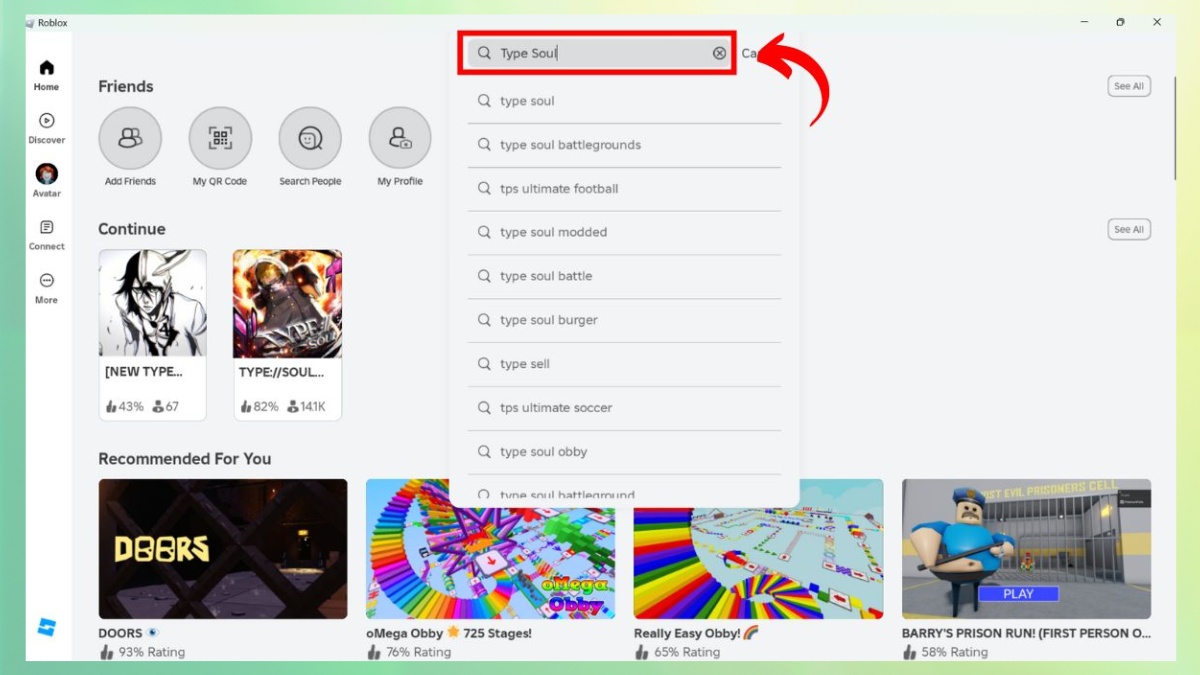Pick the 'type soul battle' suggestion

pyautogui.click(x=624, y=276)
